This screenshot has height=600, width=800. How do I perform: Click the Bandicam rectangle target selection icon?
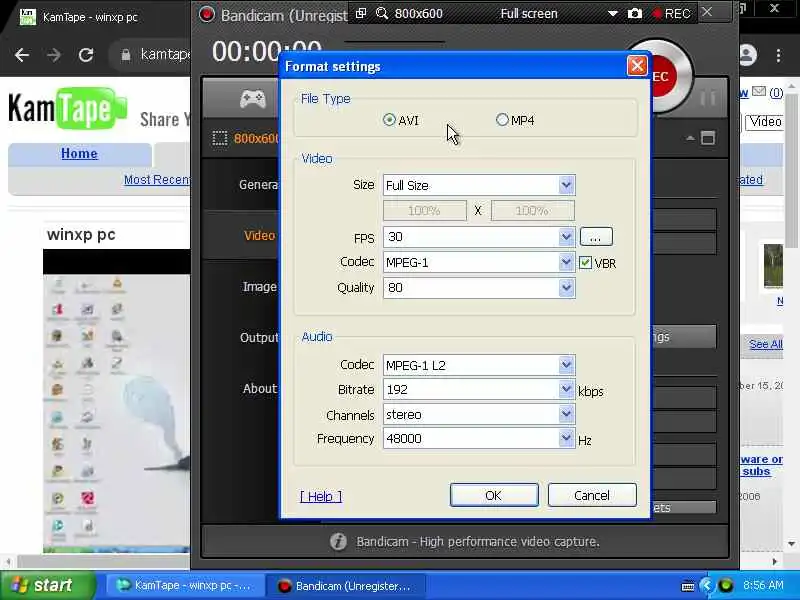pyautogui.click(x=220, y=138)
